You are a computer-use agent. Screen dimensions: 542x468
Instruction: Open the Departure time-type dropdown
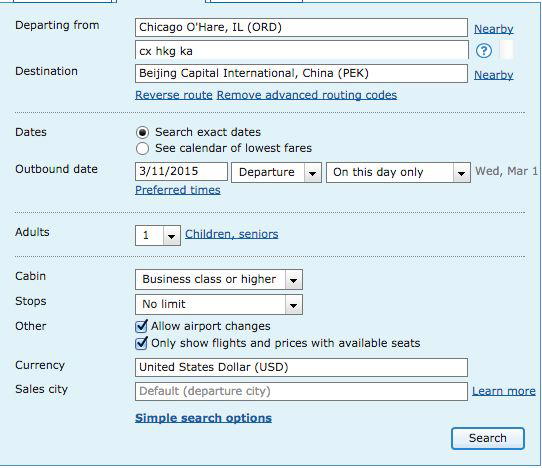276,172
